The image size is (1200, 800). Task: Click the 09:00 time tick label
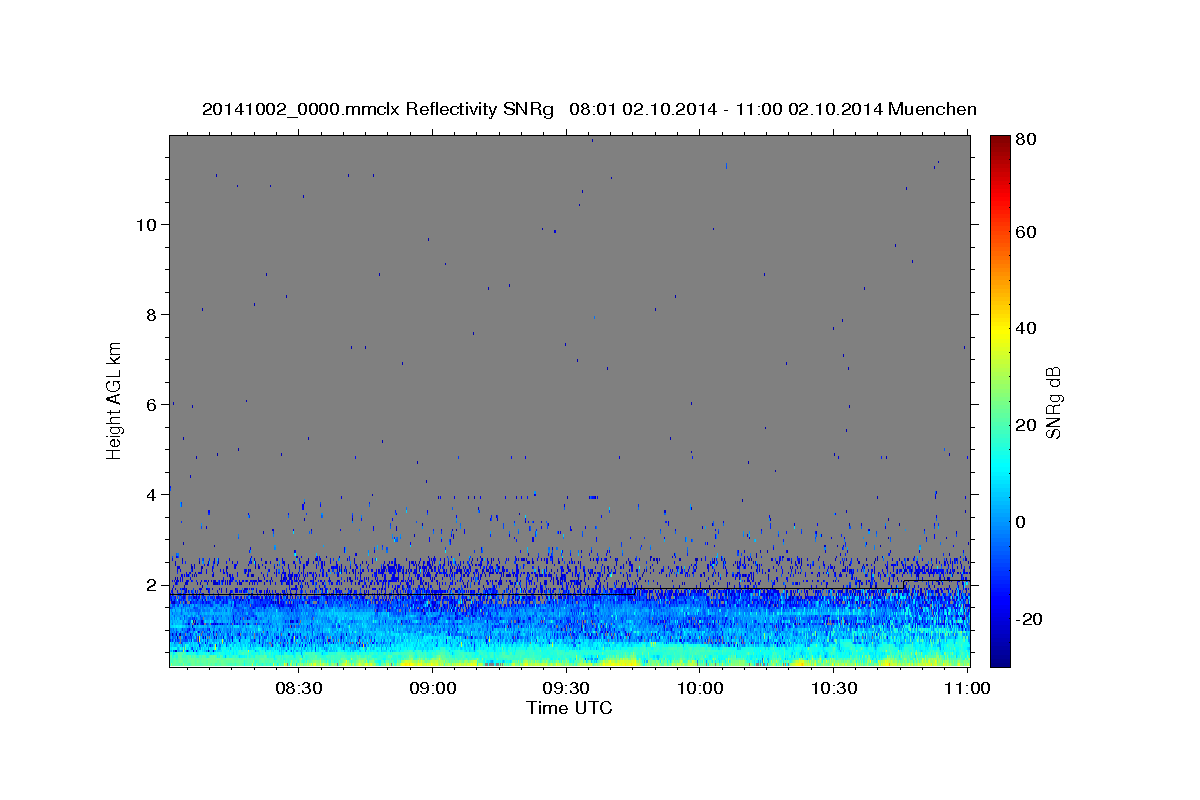tap(432, 688)
